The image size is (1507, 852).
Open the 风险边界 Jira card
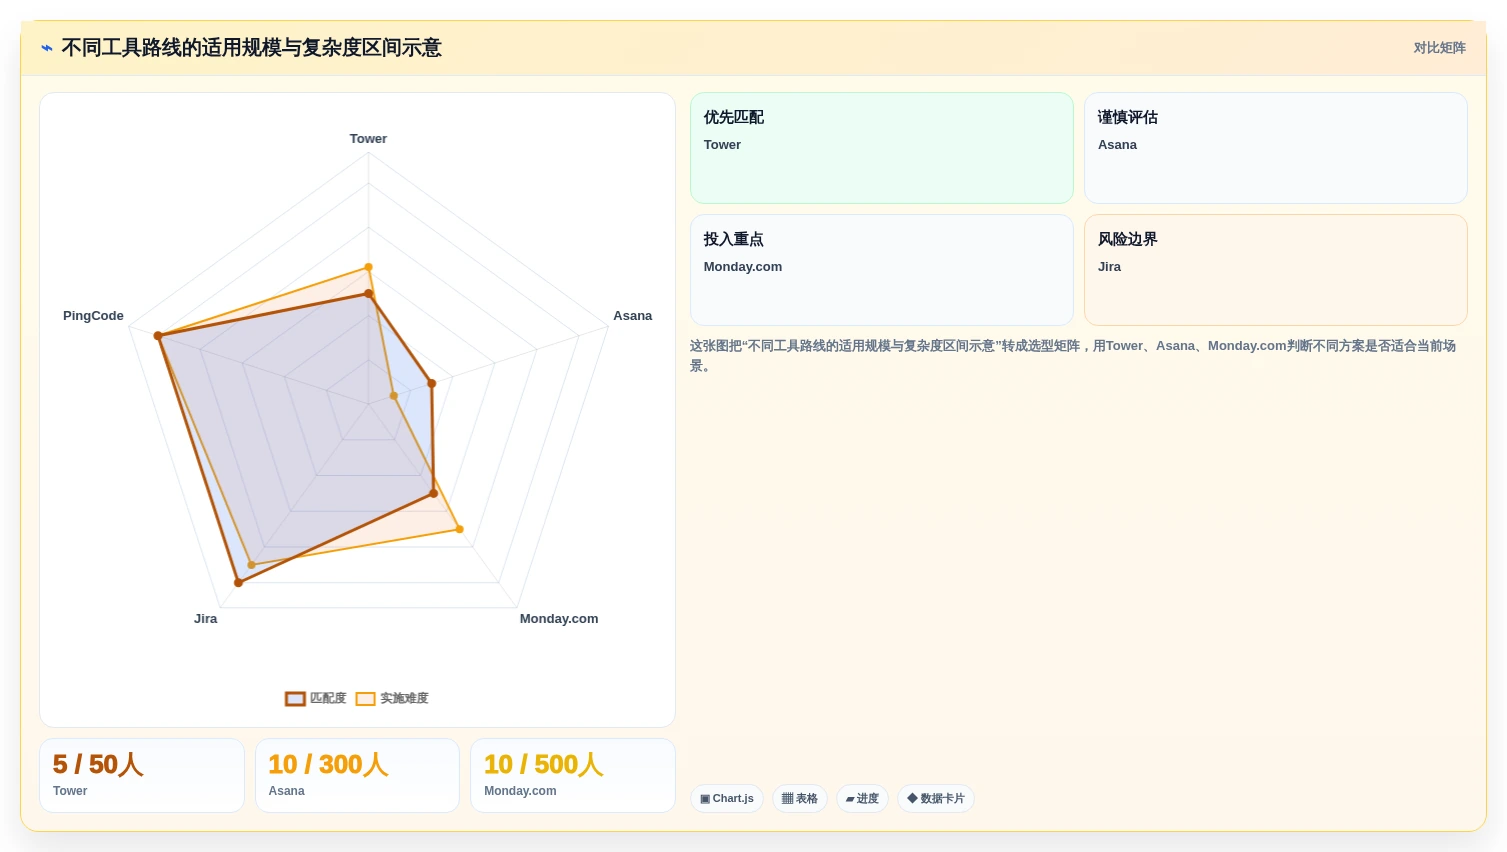[1275, 270]
